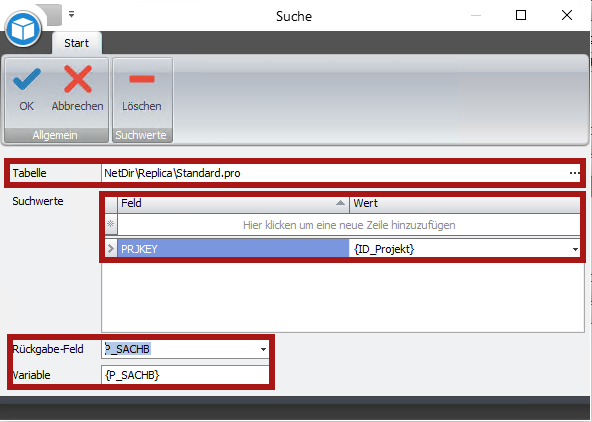This screenshot has width=592, height=422.
Task: Click the Wert column header
Action: tap(465, 203)
